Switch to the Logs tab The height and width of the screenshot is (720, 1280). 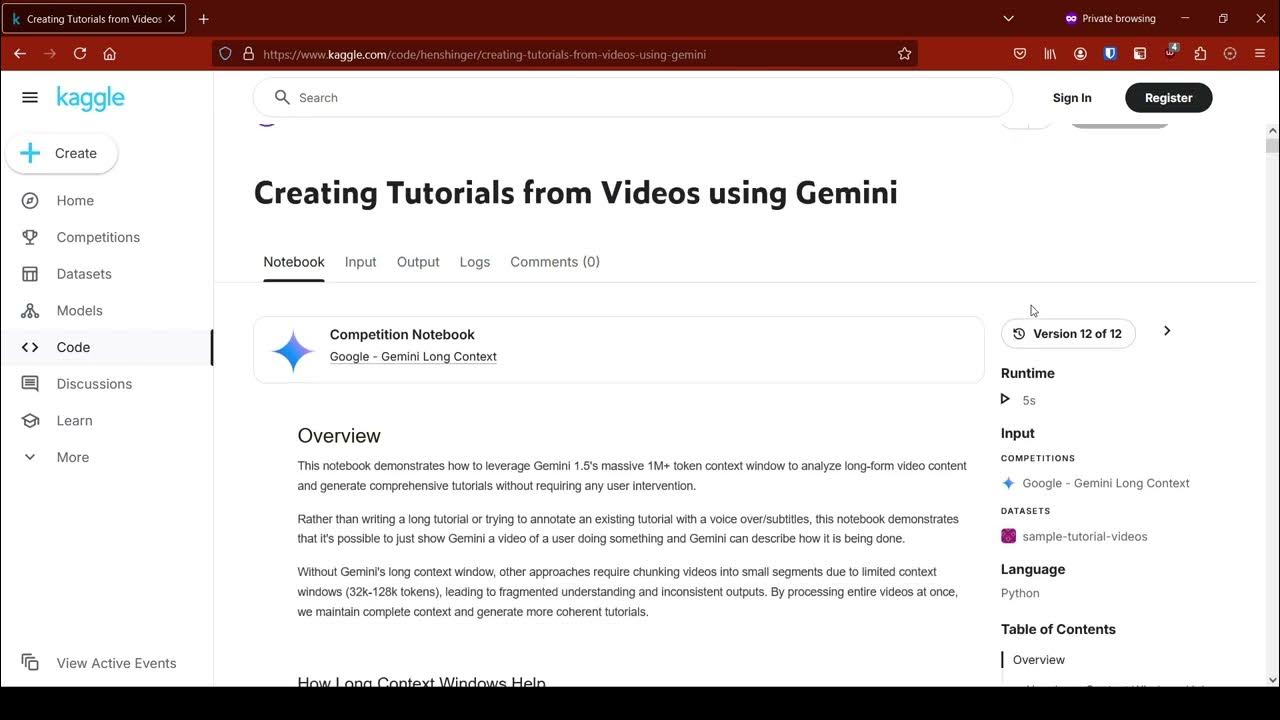point(475,262)
